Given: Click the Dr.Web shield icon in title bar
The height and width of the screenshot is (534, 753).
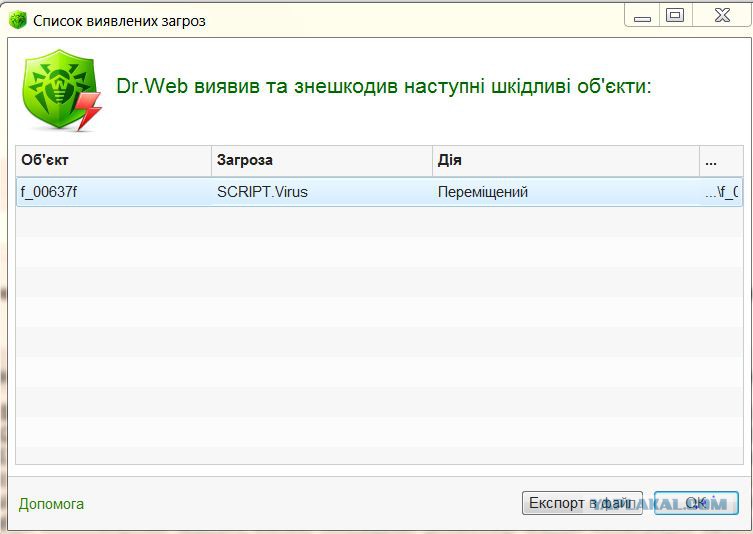Looking at the screenshot, I should tap(17, 20).
